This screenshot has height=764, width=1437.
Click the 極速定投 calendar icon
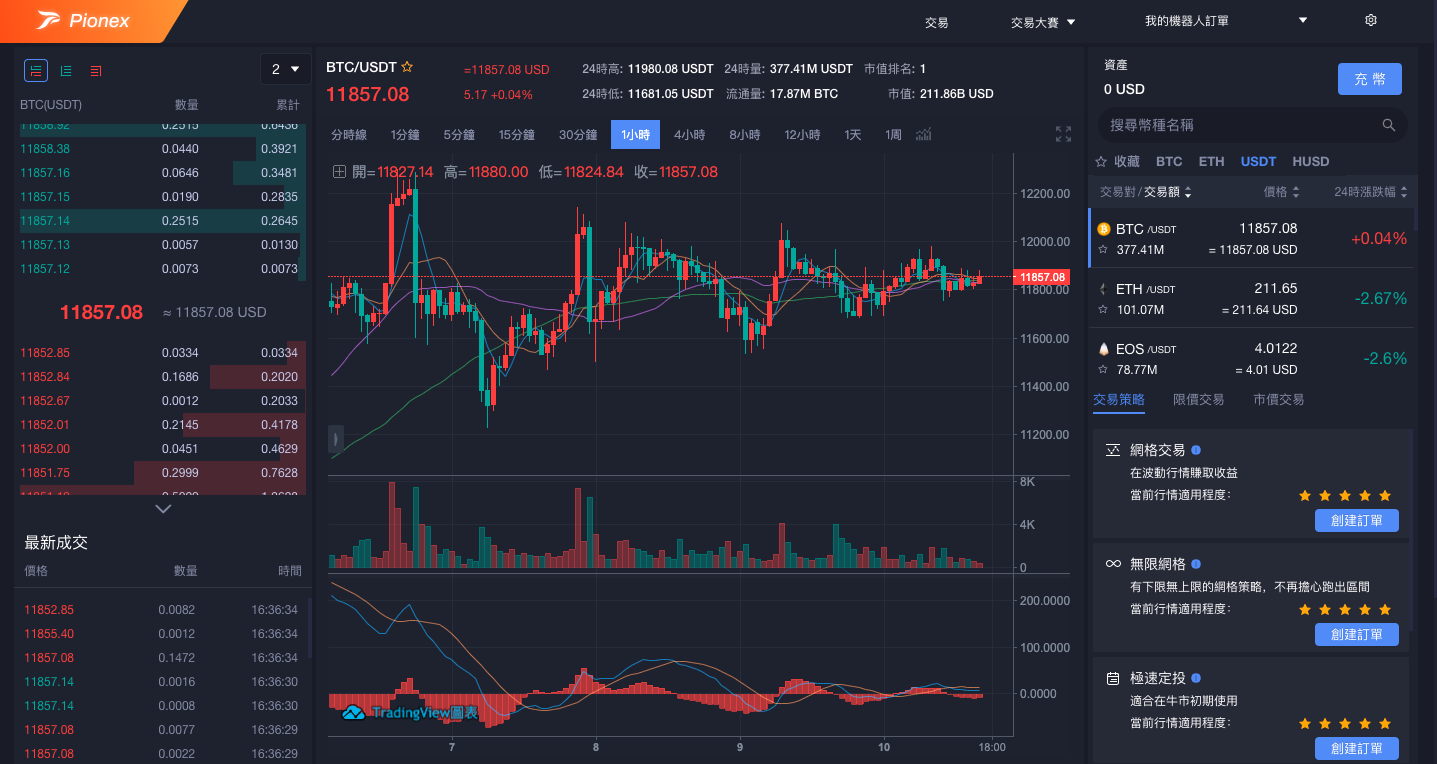pyautogui.click(x=1113, y=678)
